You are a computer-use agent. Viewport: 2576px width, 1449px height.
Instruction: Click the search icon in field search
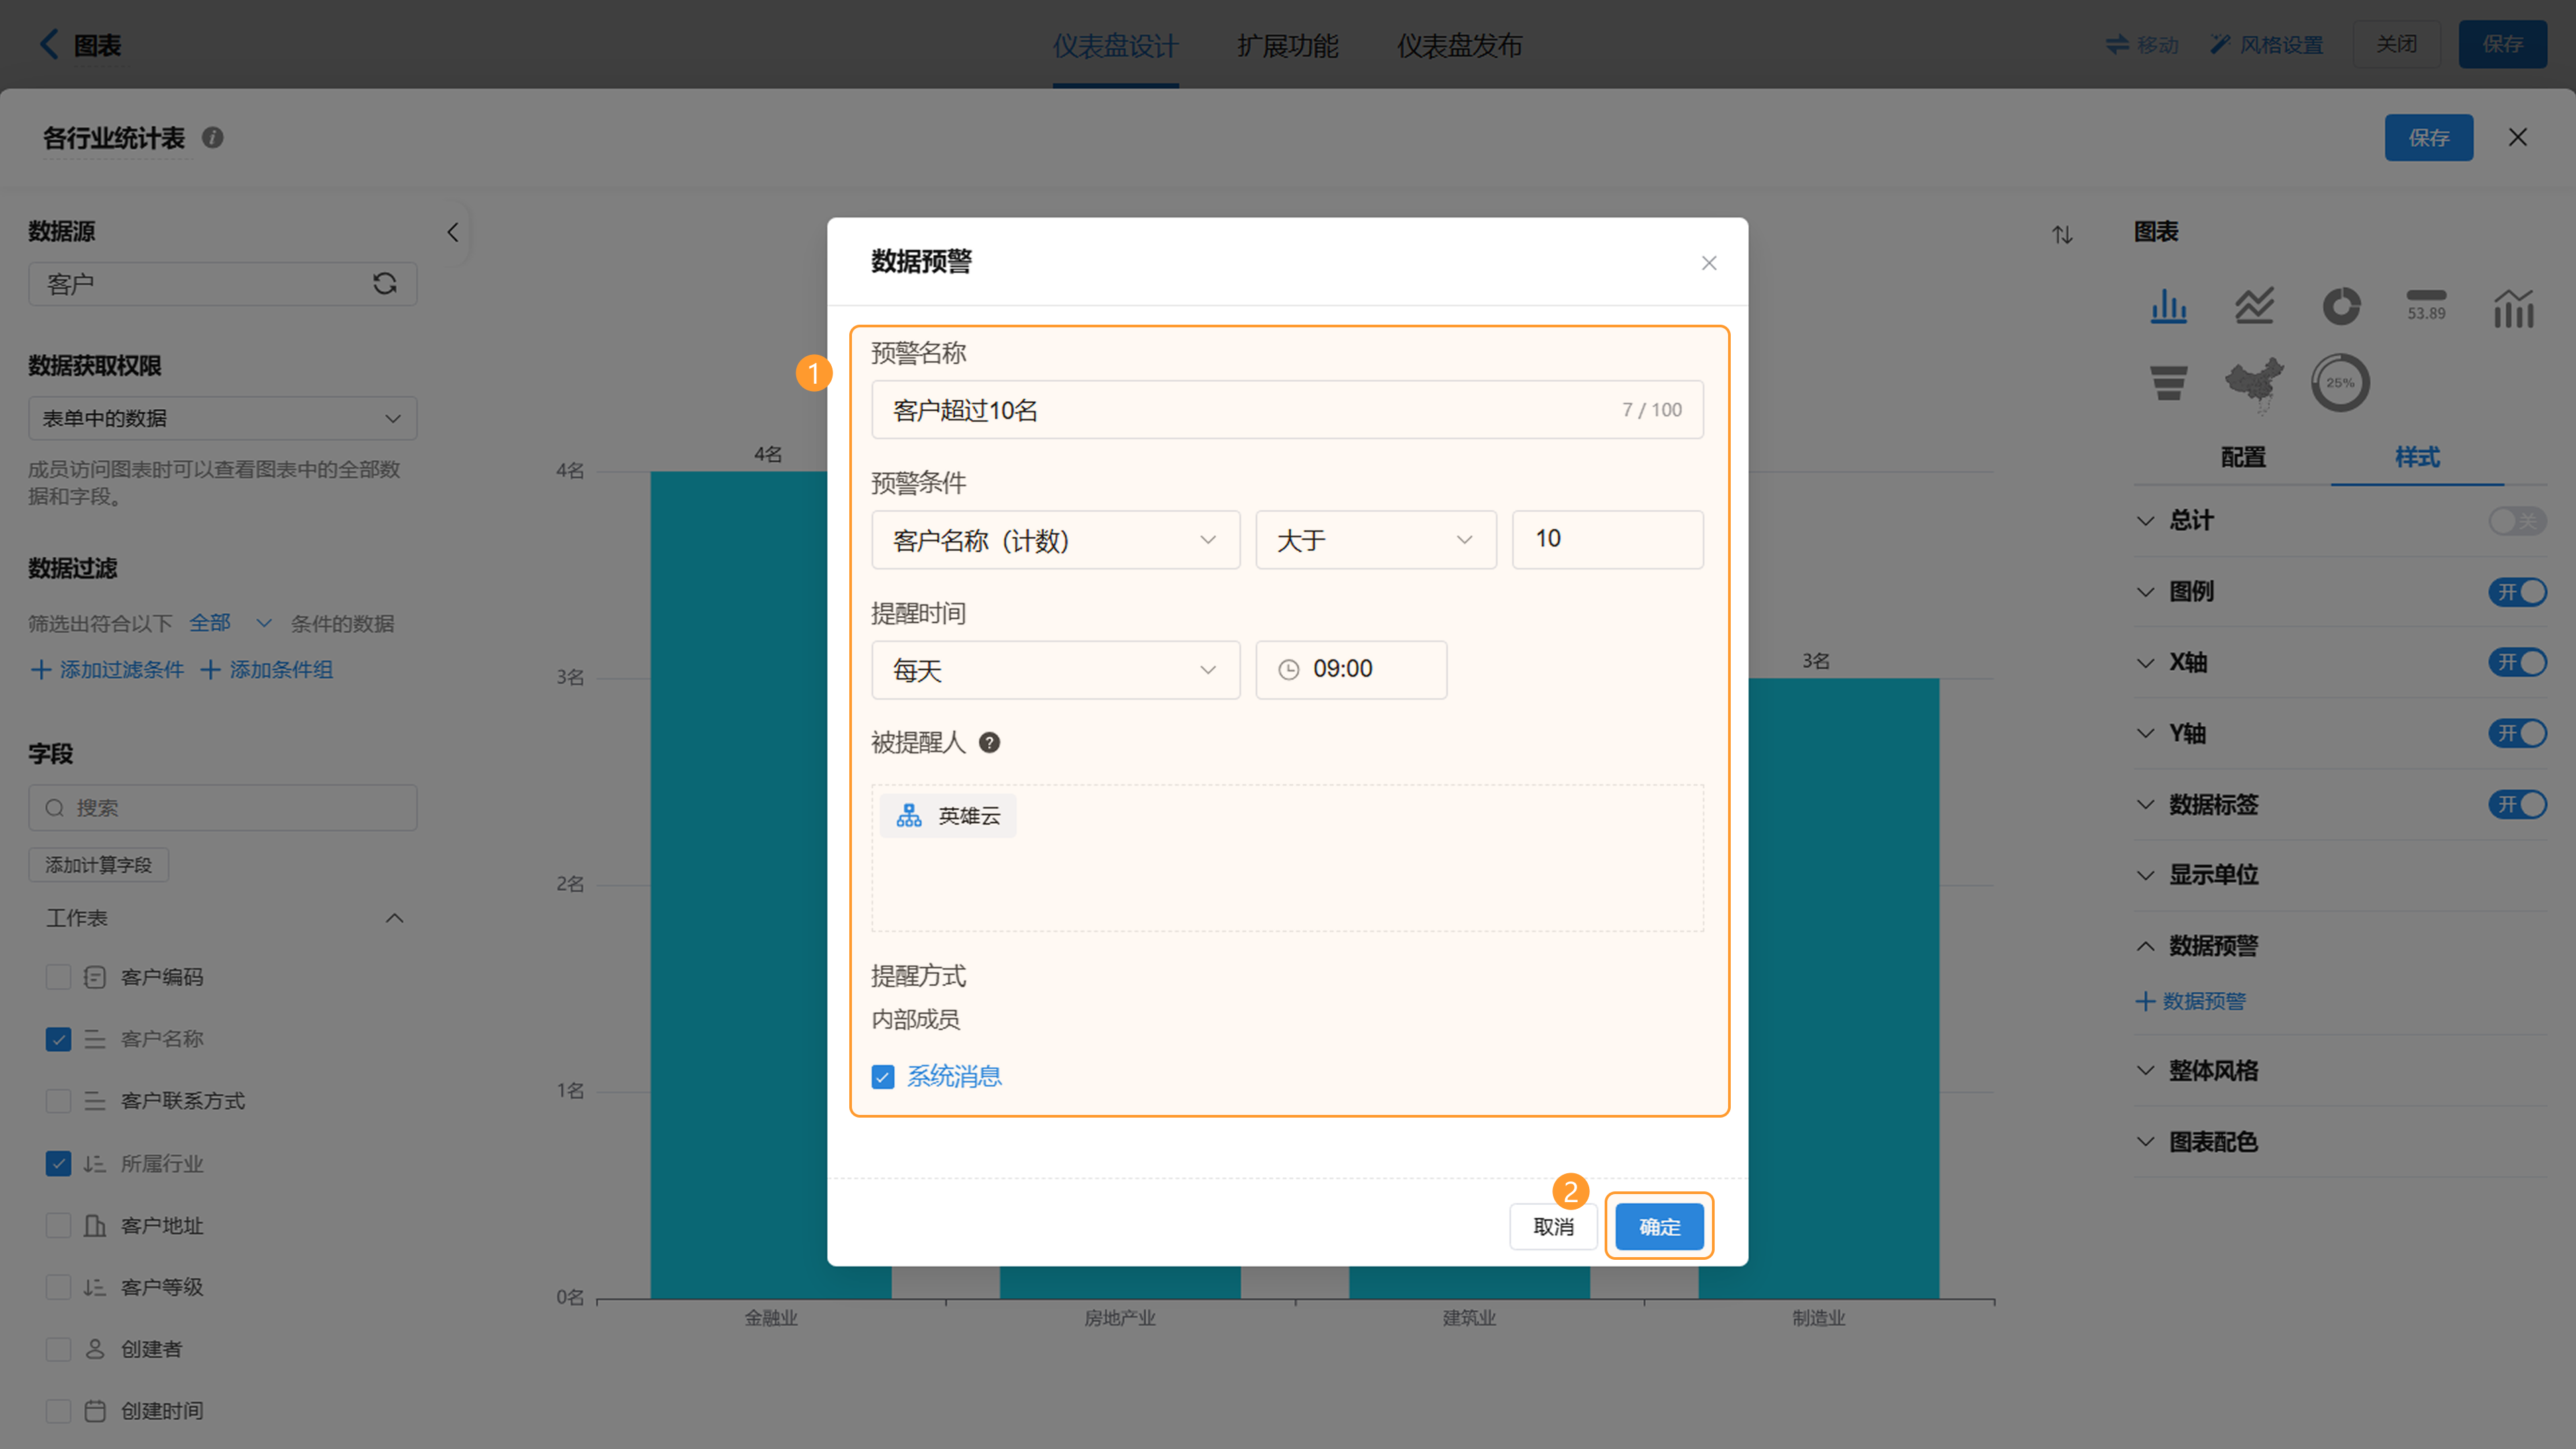(55, 808)
